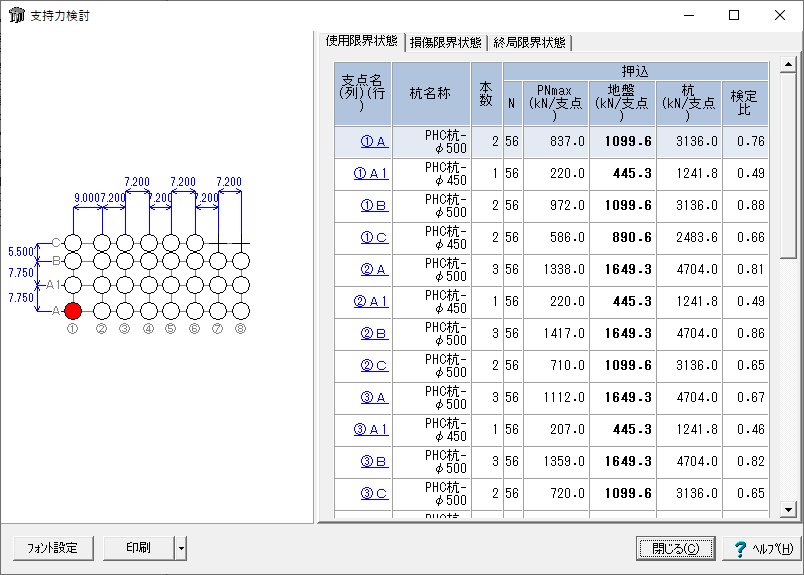The image size is (804, 575).
Task: Click the 地盤 value 890.6
Action: 632,237
